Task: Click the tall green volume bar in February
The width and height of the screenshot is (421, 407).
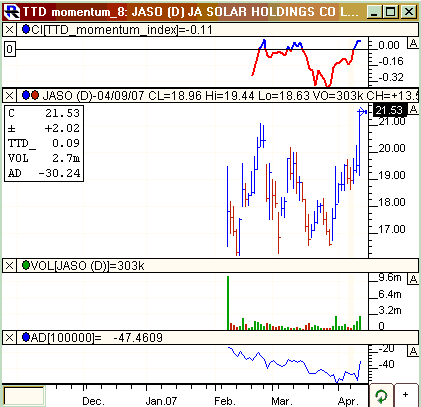Action: pos(228,303)
